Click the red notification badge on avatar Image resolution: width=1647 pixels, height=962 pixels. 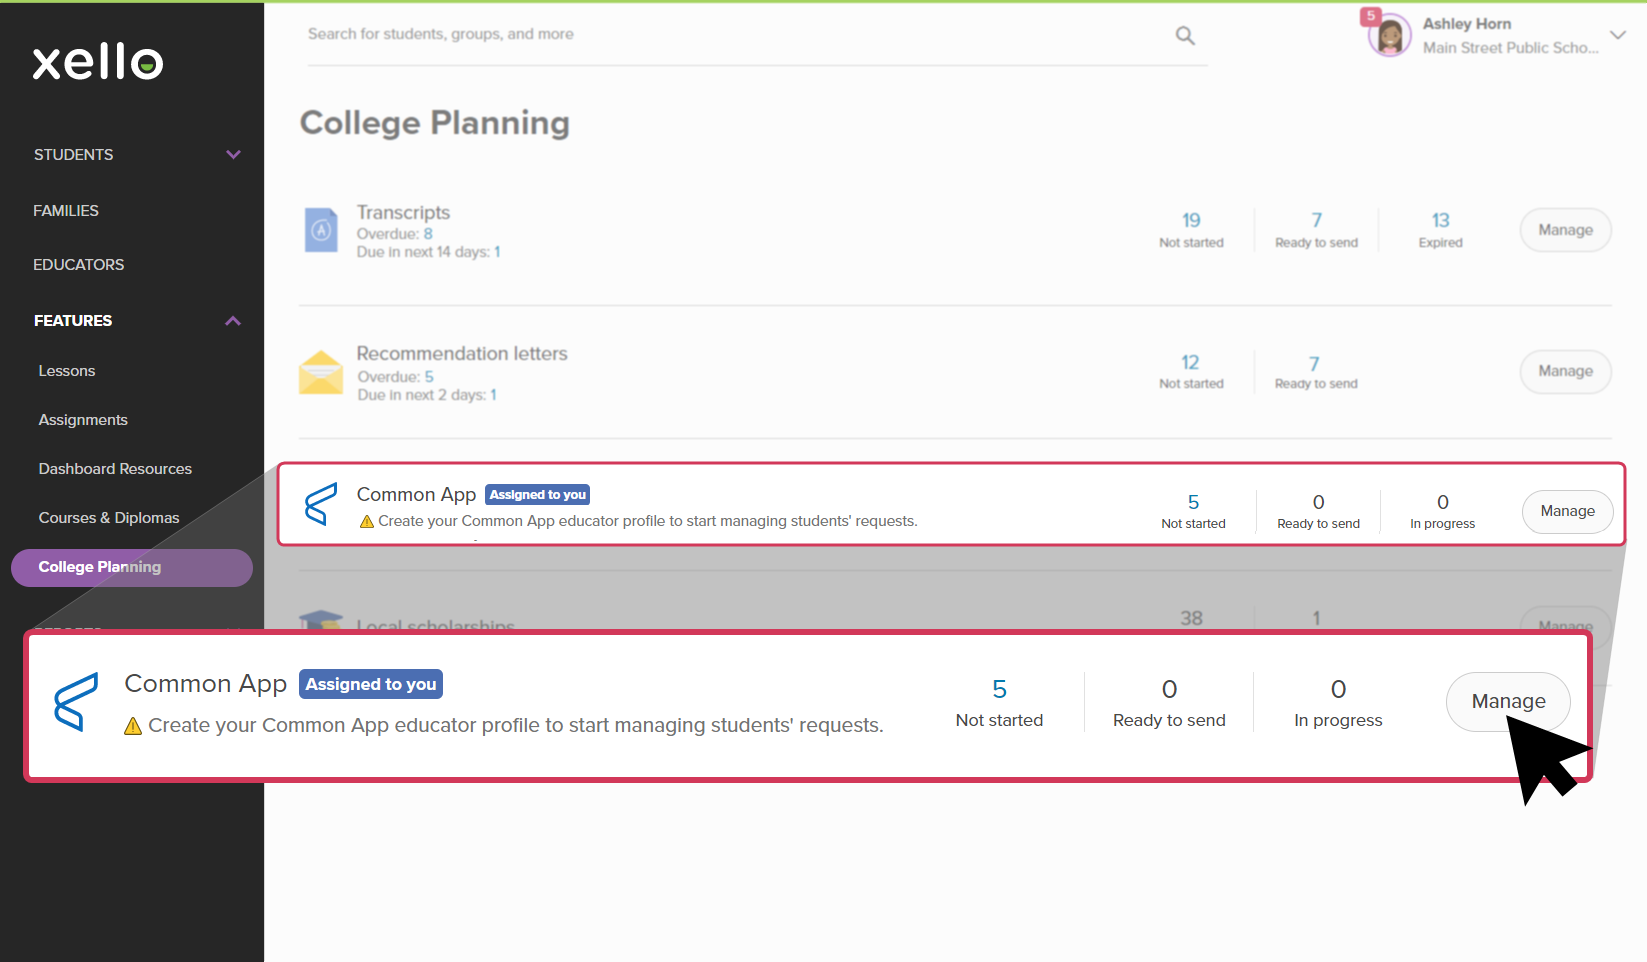coord(1371,16)
